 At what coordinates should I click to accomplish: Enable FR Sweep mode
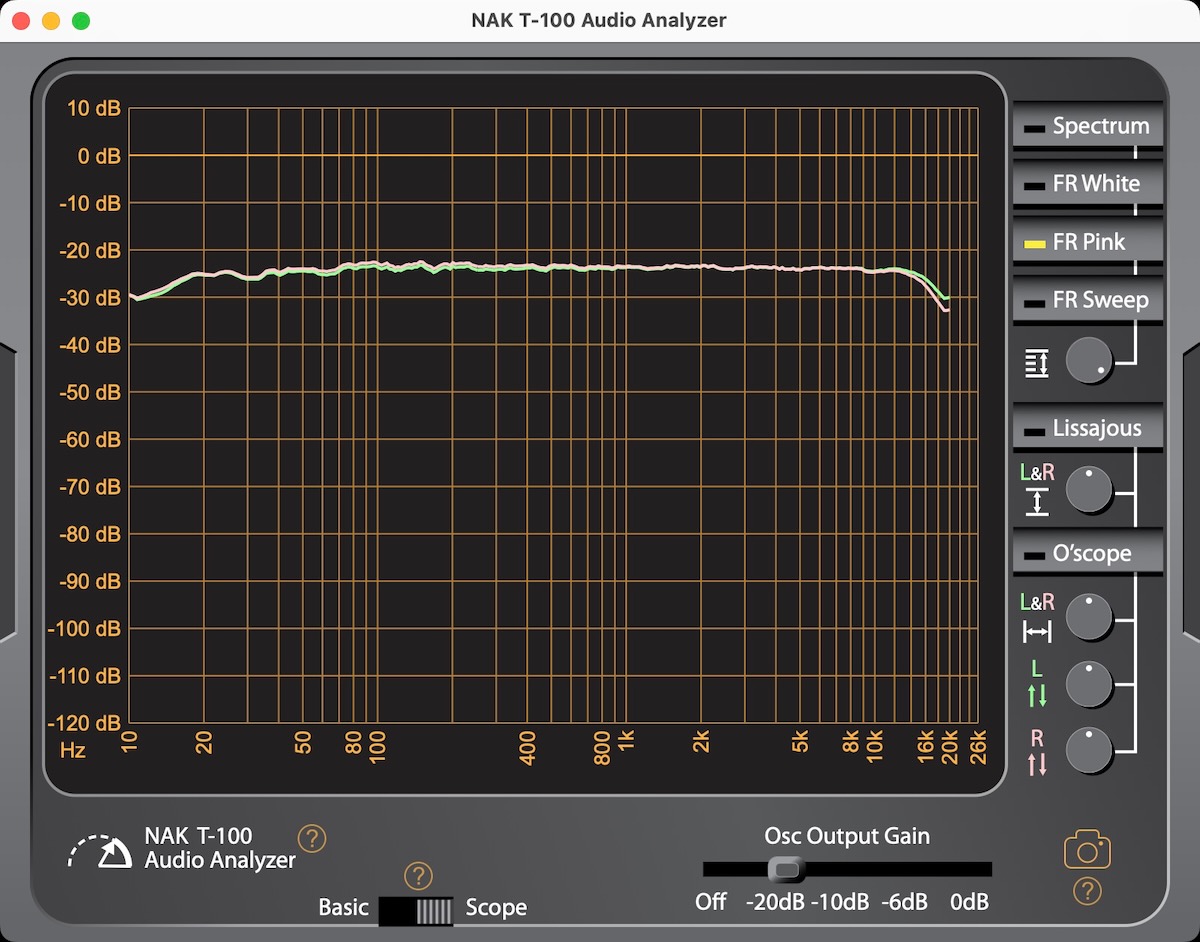1088,300
